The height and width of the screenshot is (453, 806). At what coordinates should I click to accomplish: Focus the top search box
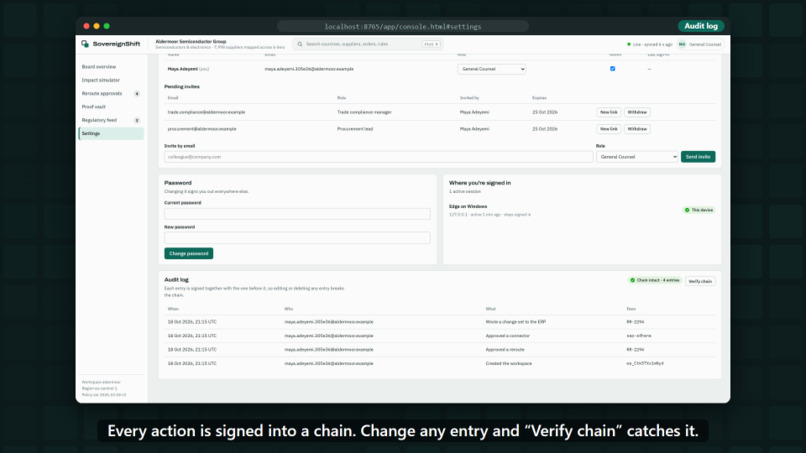coord(368,44)
